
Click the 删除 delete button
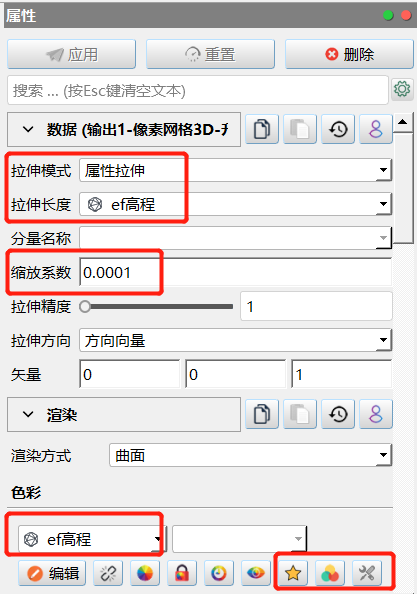point(349,54)
